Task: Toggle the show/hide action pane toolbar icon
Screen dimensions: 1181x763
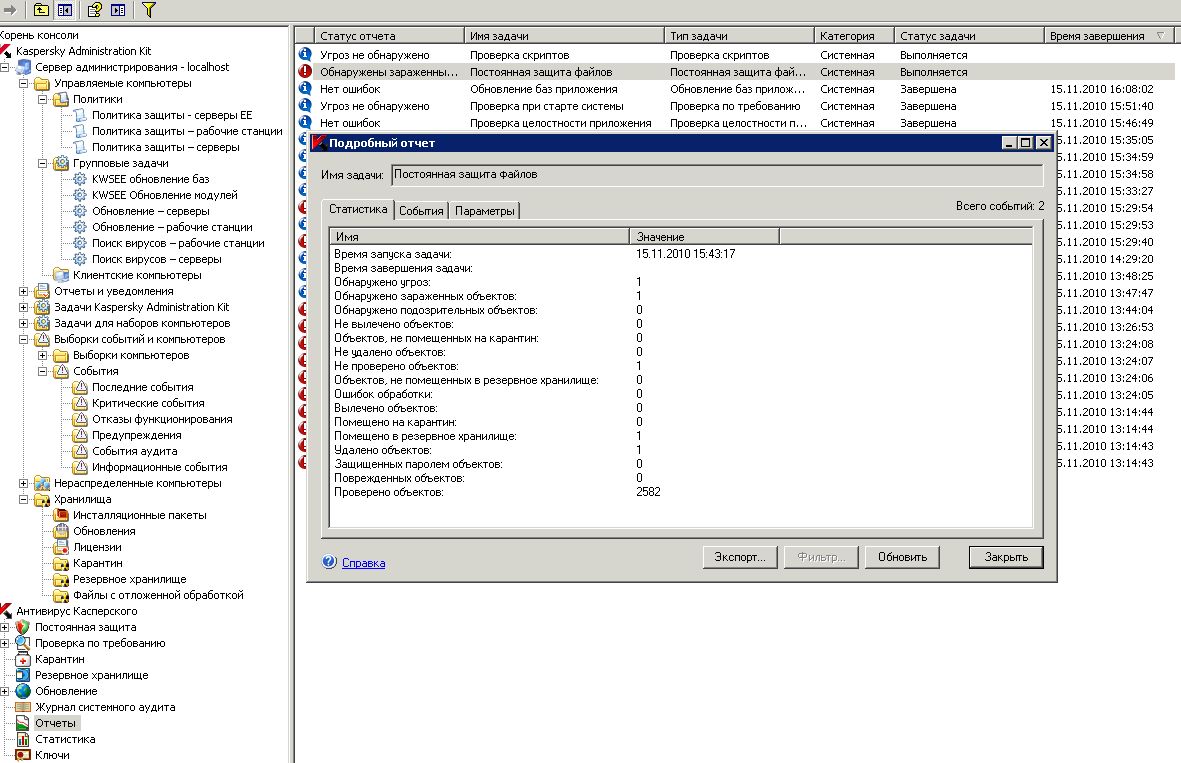Action: point(118,10)
